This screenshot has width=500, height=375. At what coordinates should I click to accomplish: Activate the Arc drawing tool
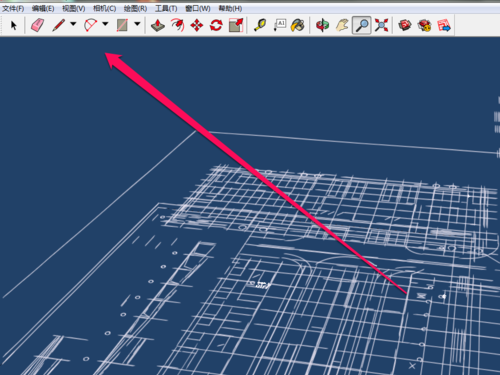pos(90,25)
